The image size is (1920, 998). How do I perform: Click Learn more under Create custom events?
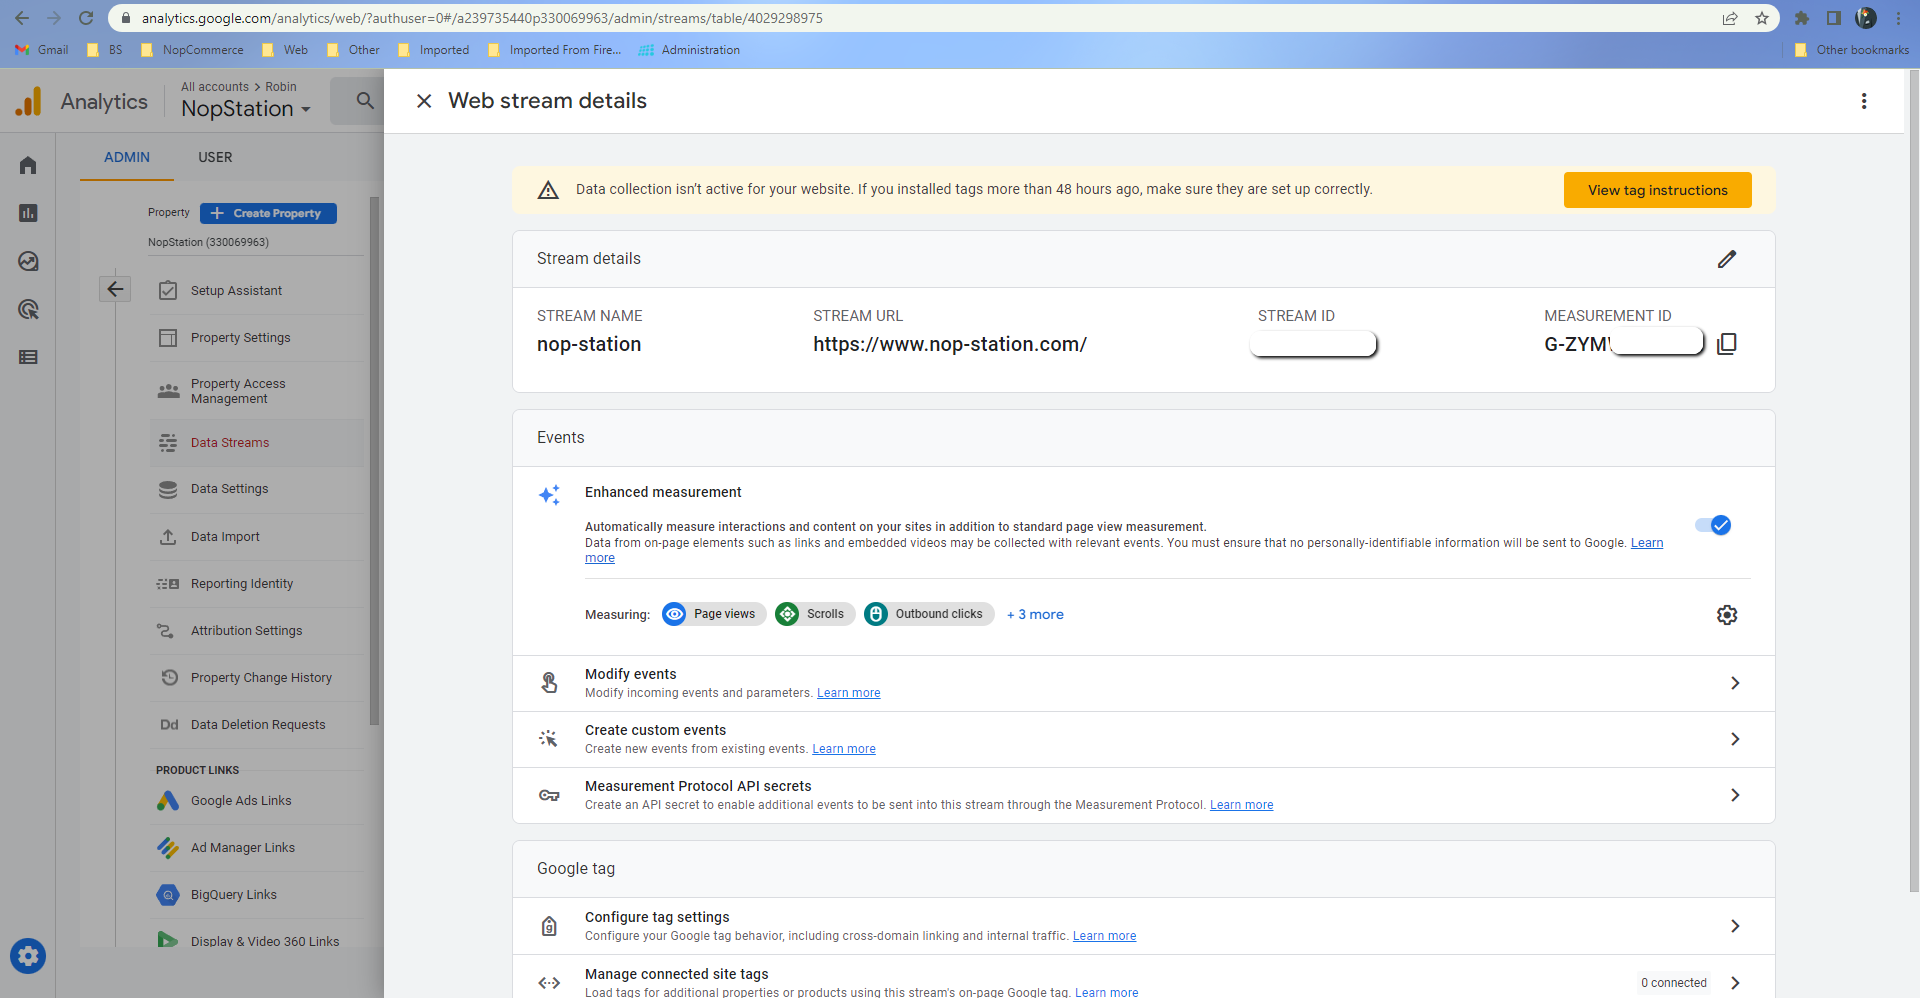point(844,749)
